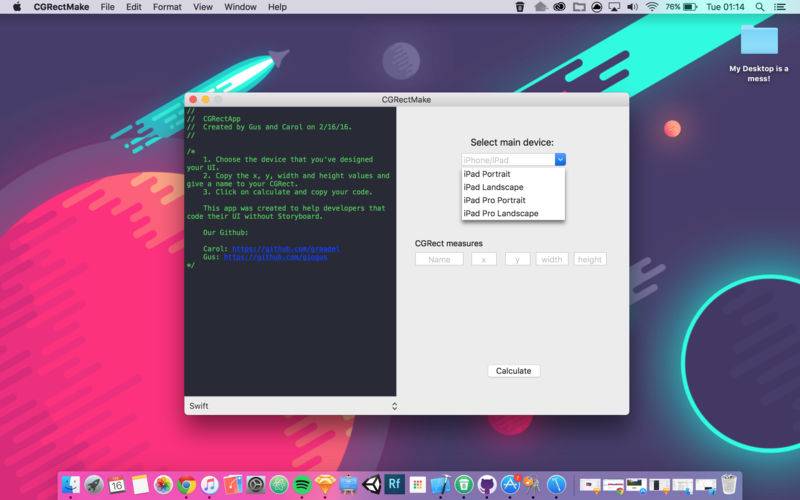The height and width of the screenshot is (500, 800).
Task: Click the Calculate button
Action: click(x=514, y=371)
